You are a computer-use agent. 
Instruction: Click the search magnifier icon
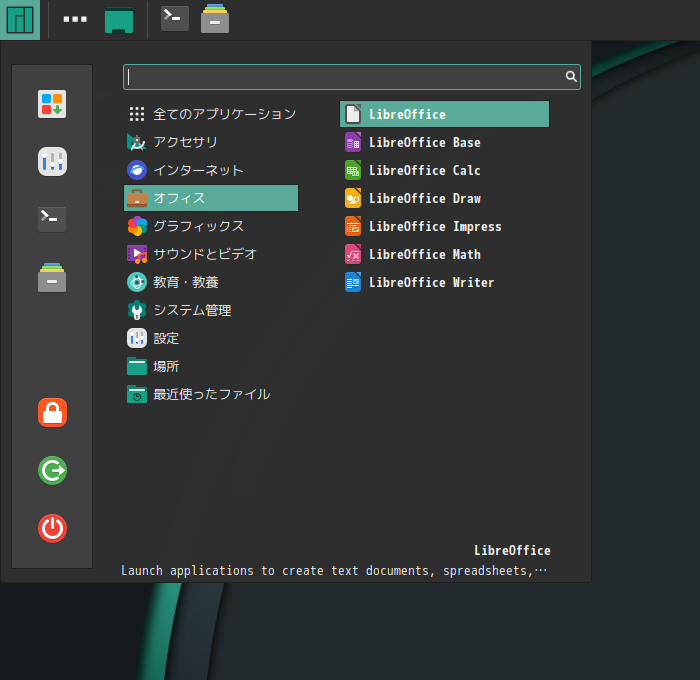click(571, 76)
